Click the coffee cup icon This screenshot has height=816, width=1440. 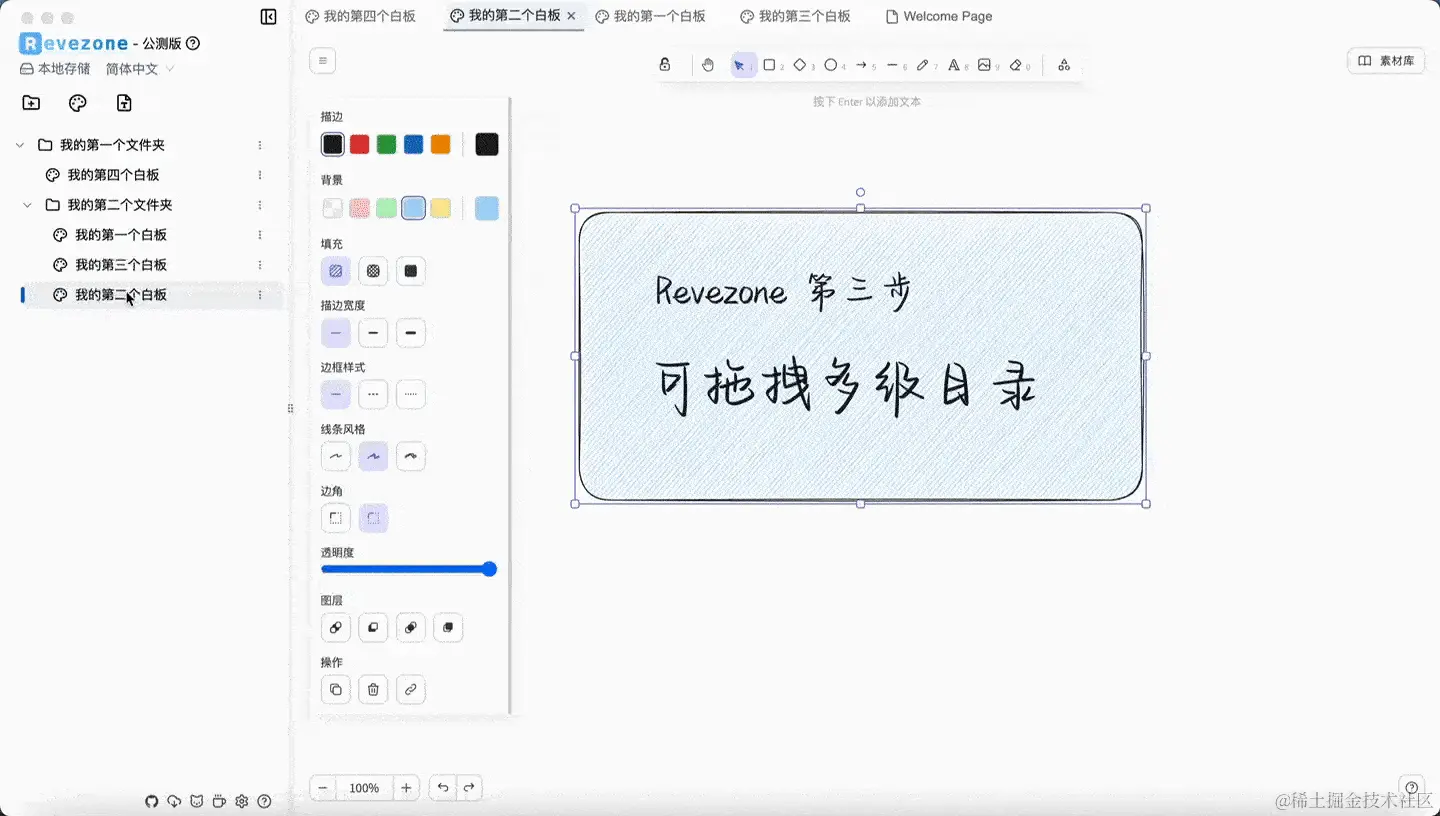pos(219,801)
